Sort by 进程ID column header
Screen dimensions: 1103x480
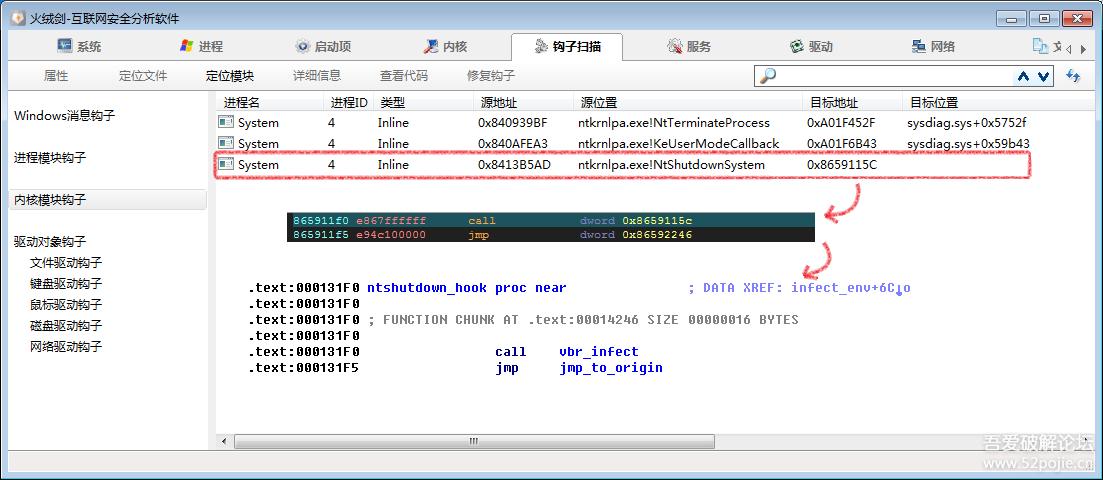(350, 103)
